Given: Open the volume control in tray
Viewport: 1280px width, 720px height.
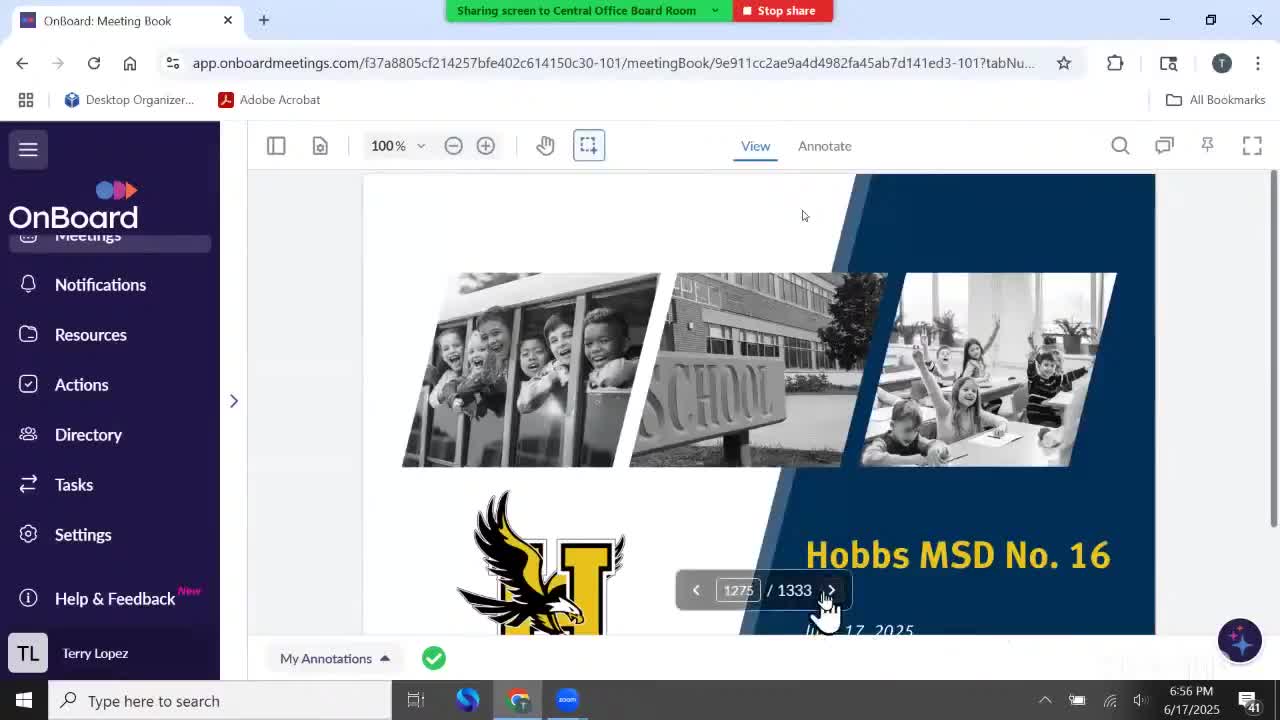Looking at the screenshot, I should click(x=1140, y=700).
